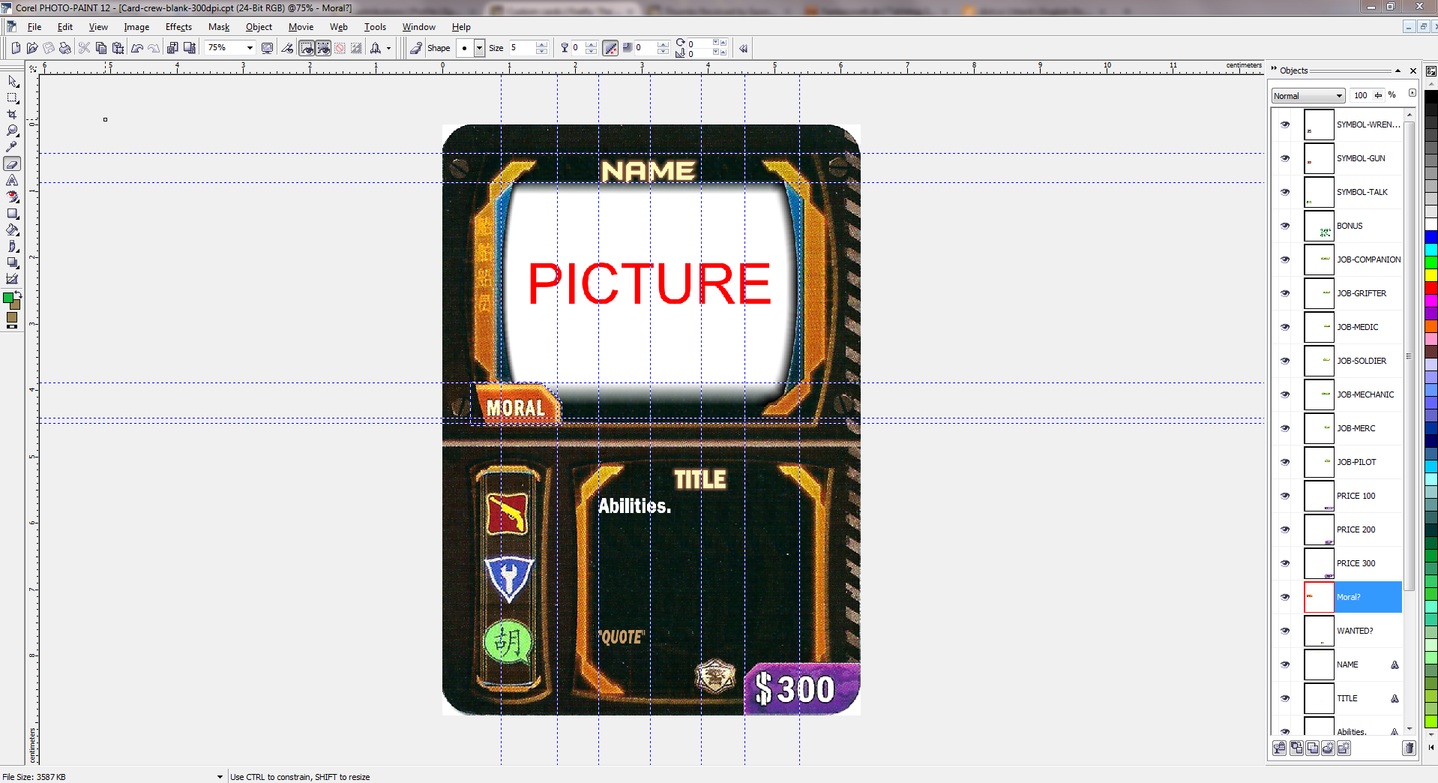
Task: Pick the red swatch in color palette
Action: [x=1431, y=288]
